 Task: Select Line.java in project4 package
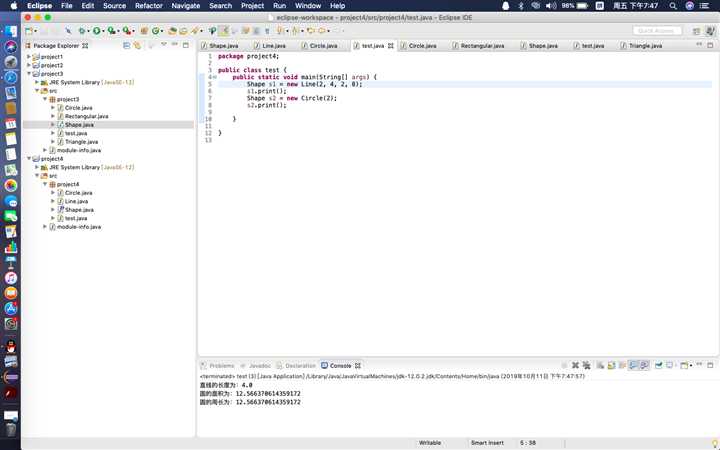point(76,201)
